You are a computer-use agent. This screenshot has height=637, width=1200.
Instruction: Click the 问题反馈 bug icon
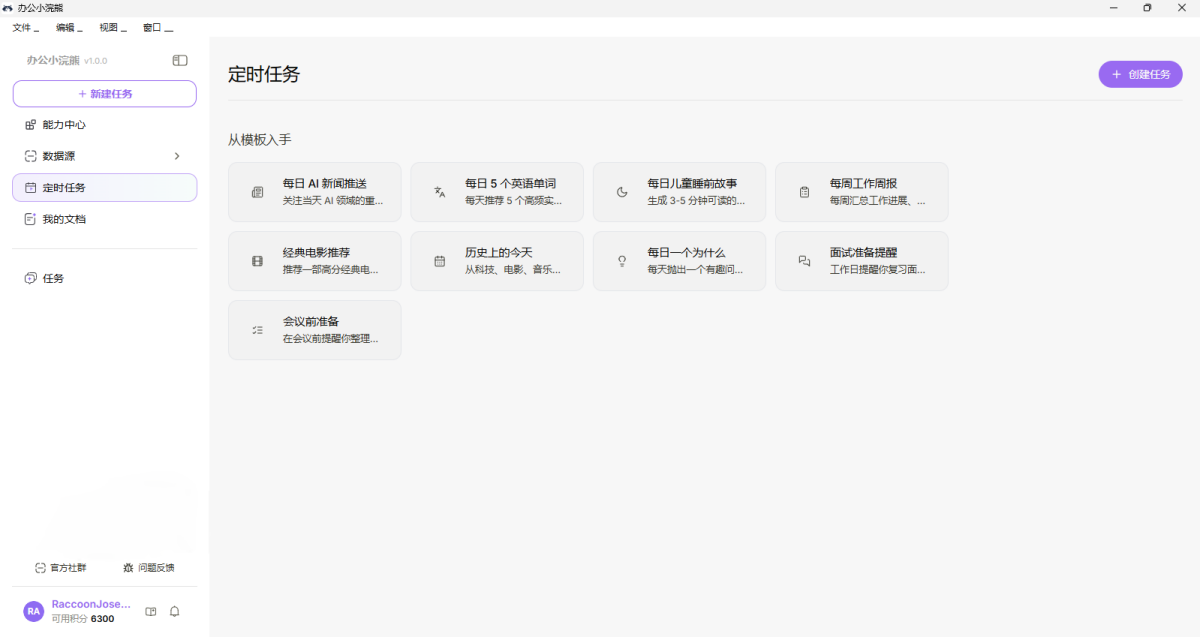[128, 567]
